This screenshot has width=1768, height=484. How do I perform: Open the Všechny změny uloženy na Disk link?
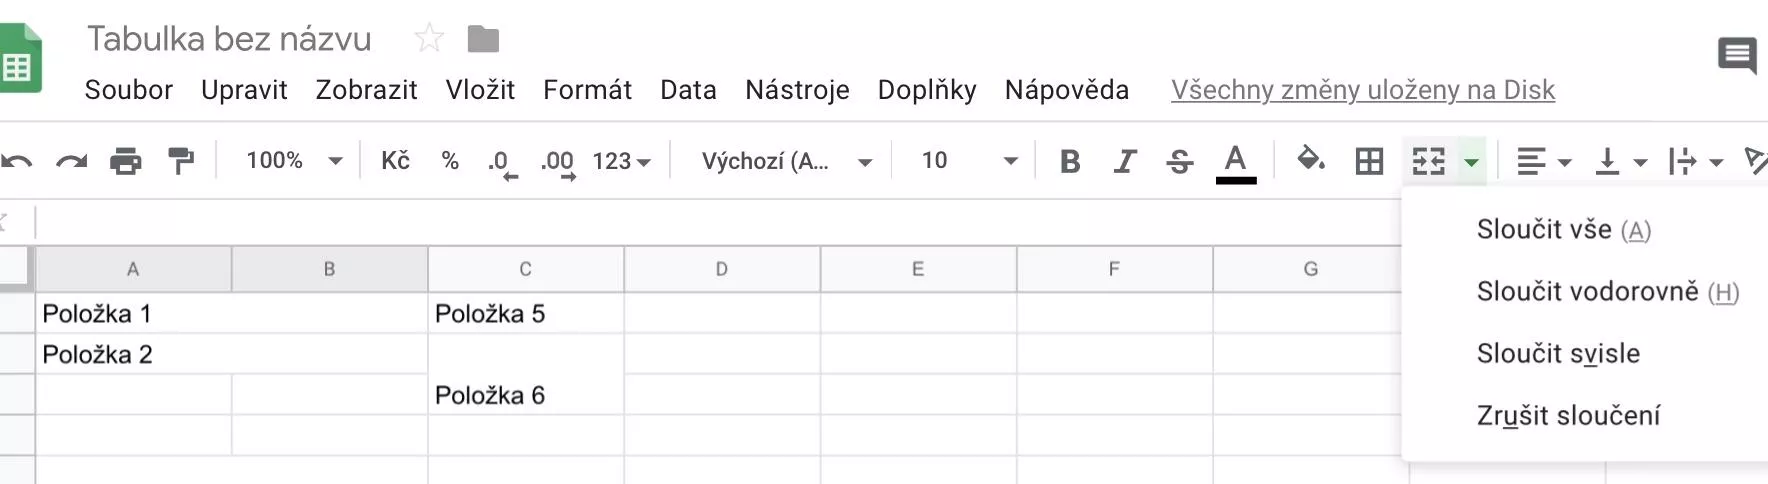pos(1362,90)
